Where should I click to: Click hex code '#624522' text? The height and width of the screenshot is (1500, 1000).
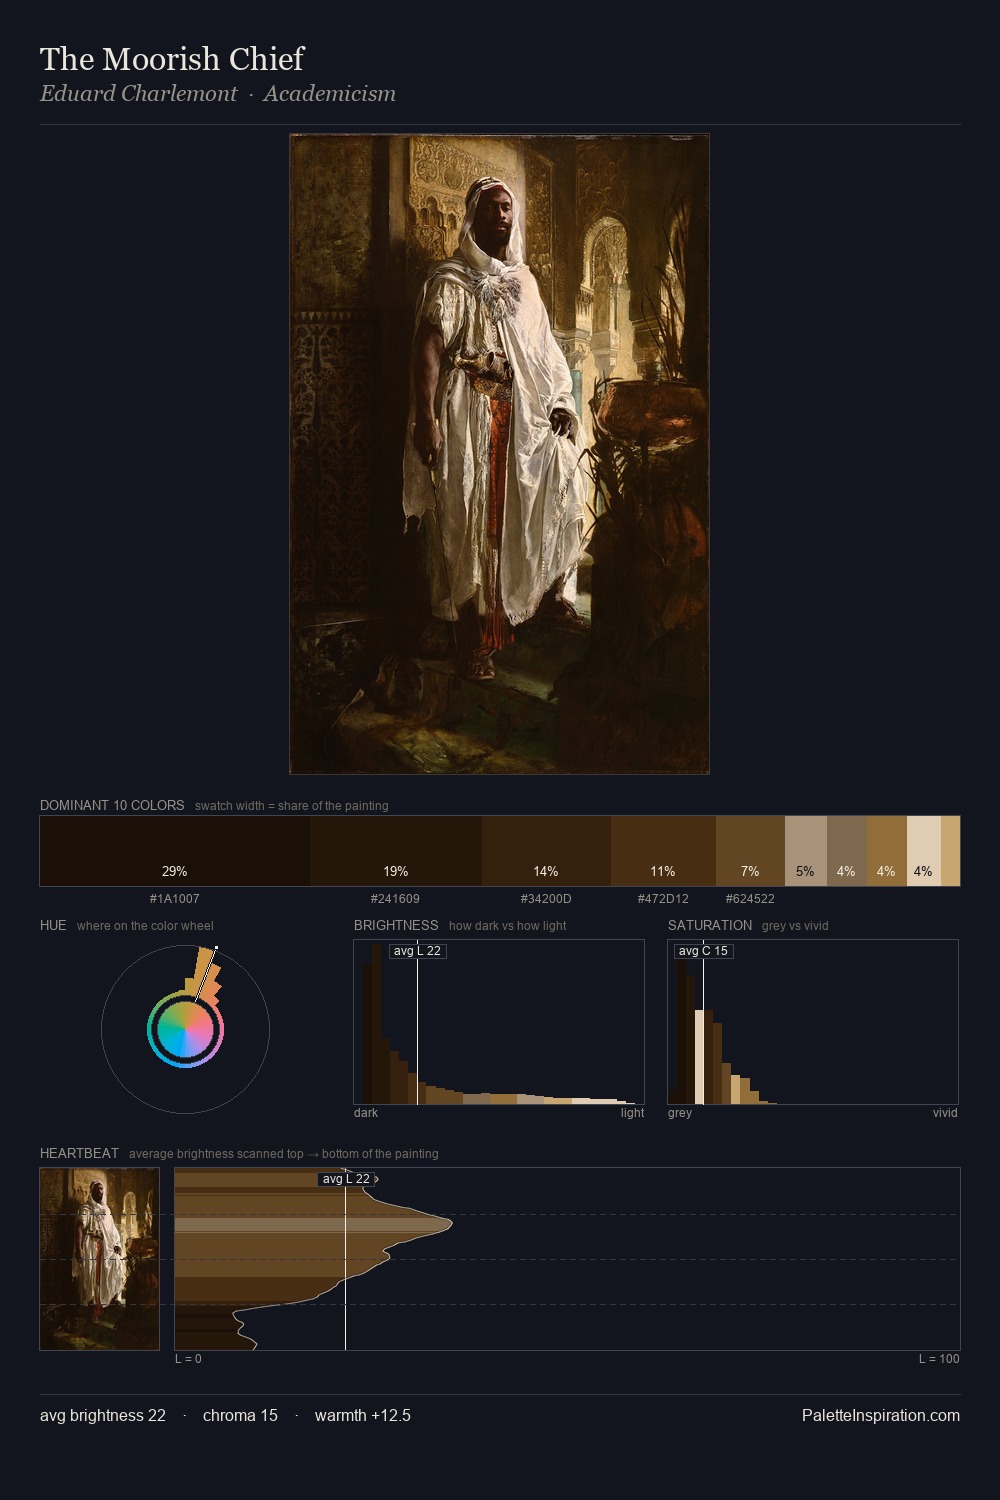coord(750,899)
